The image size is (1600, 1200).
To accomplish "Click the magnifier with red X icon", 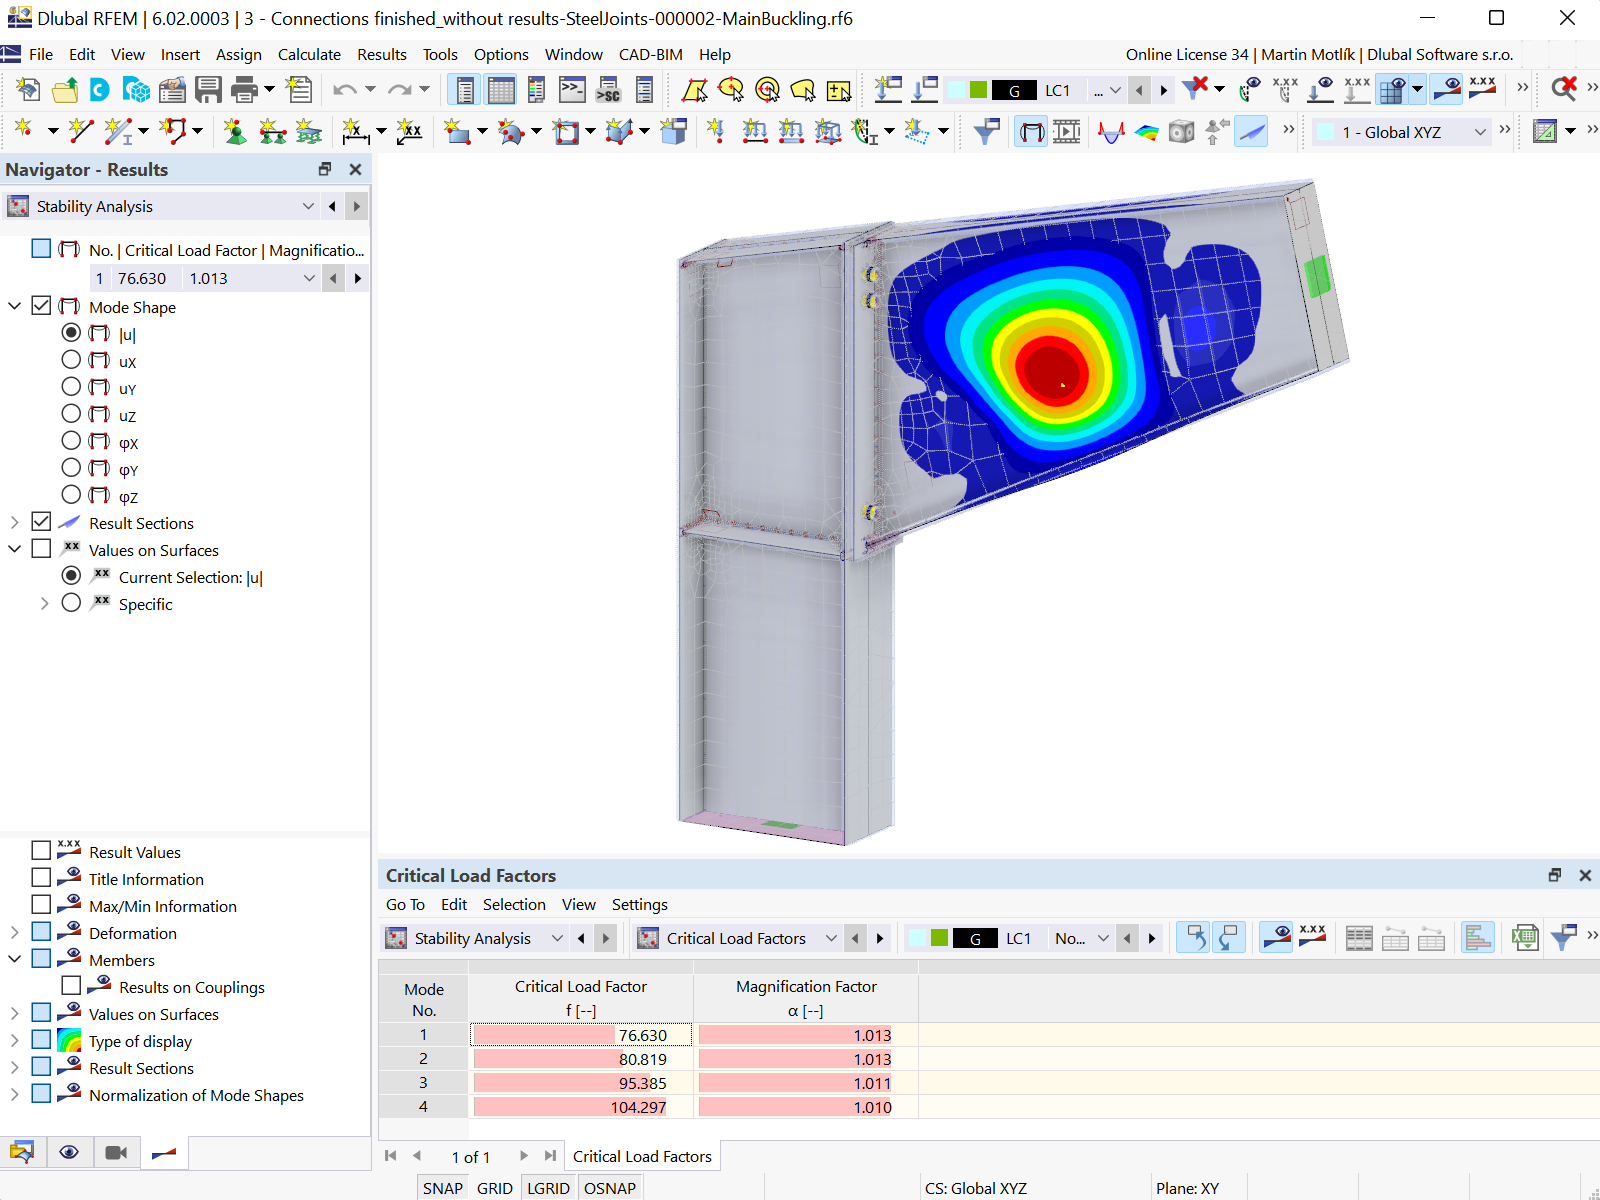I will coord(1564,90).
